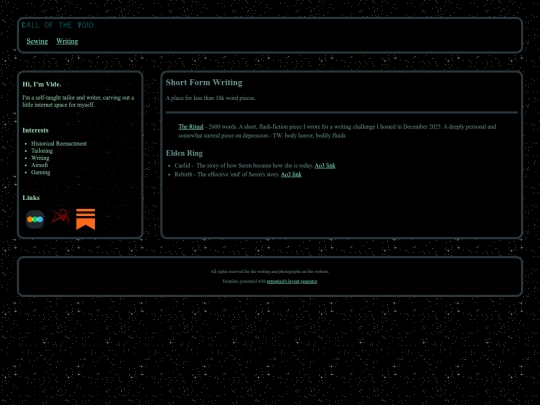
Task: Click the Airsoft interest item
Action: click(x=40, y=165)
